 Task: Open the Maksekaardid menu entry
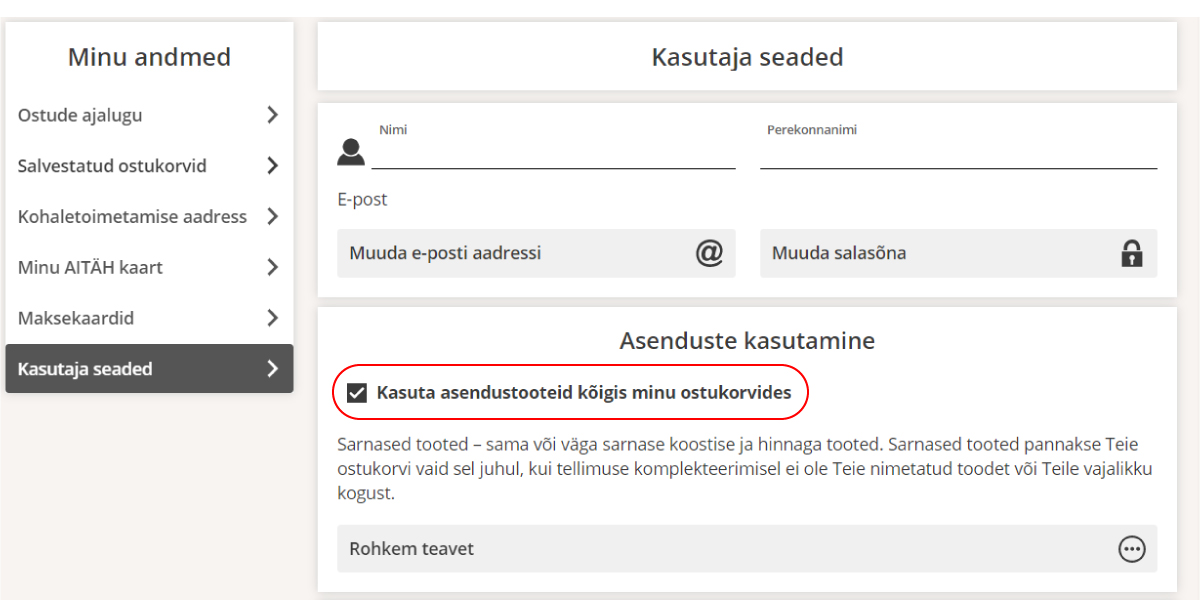(x=76, y=318)
